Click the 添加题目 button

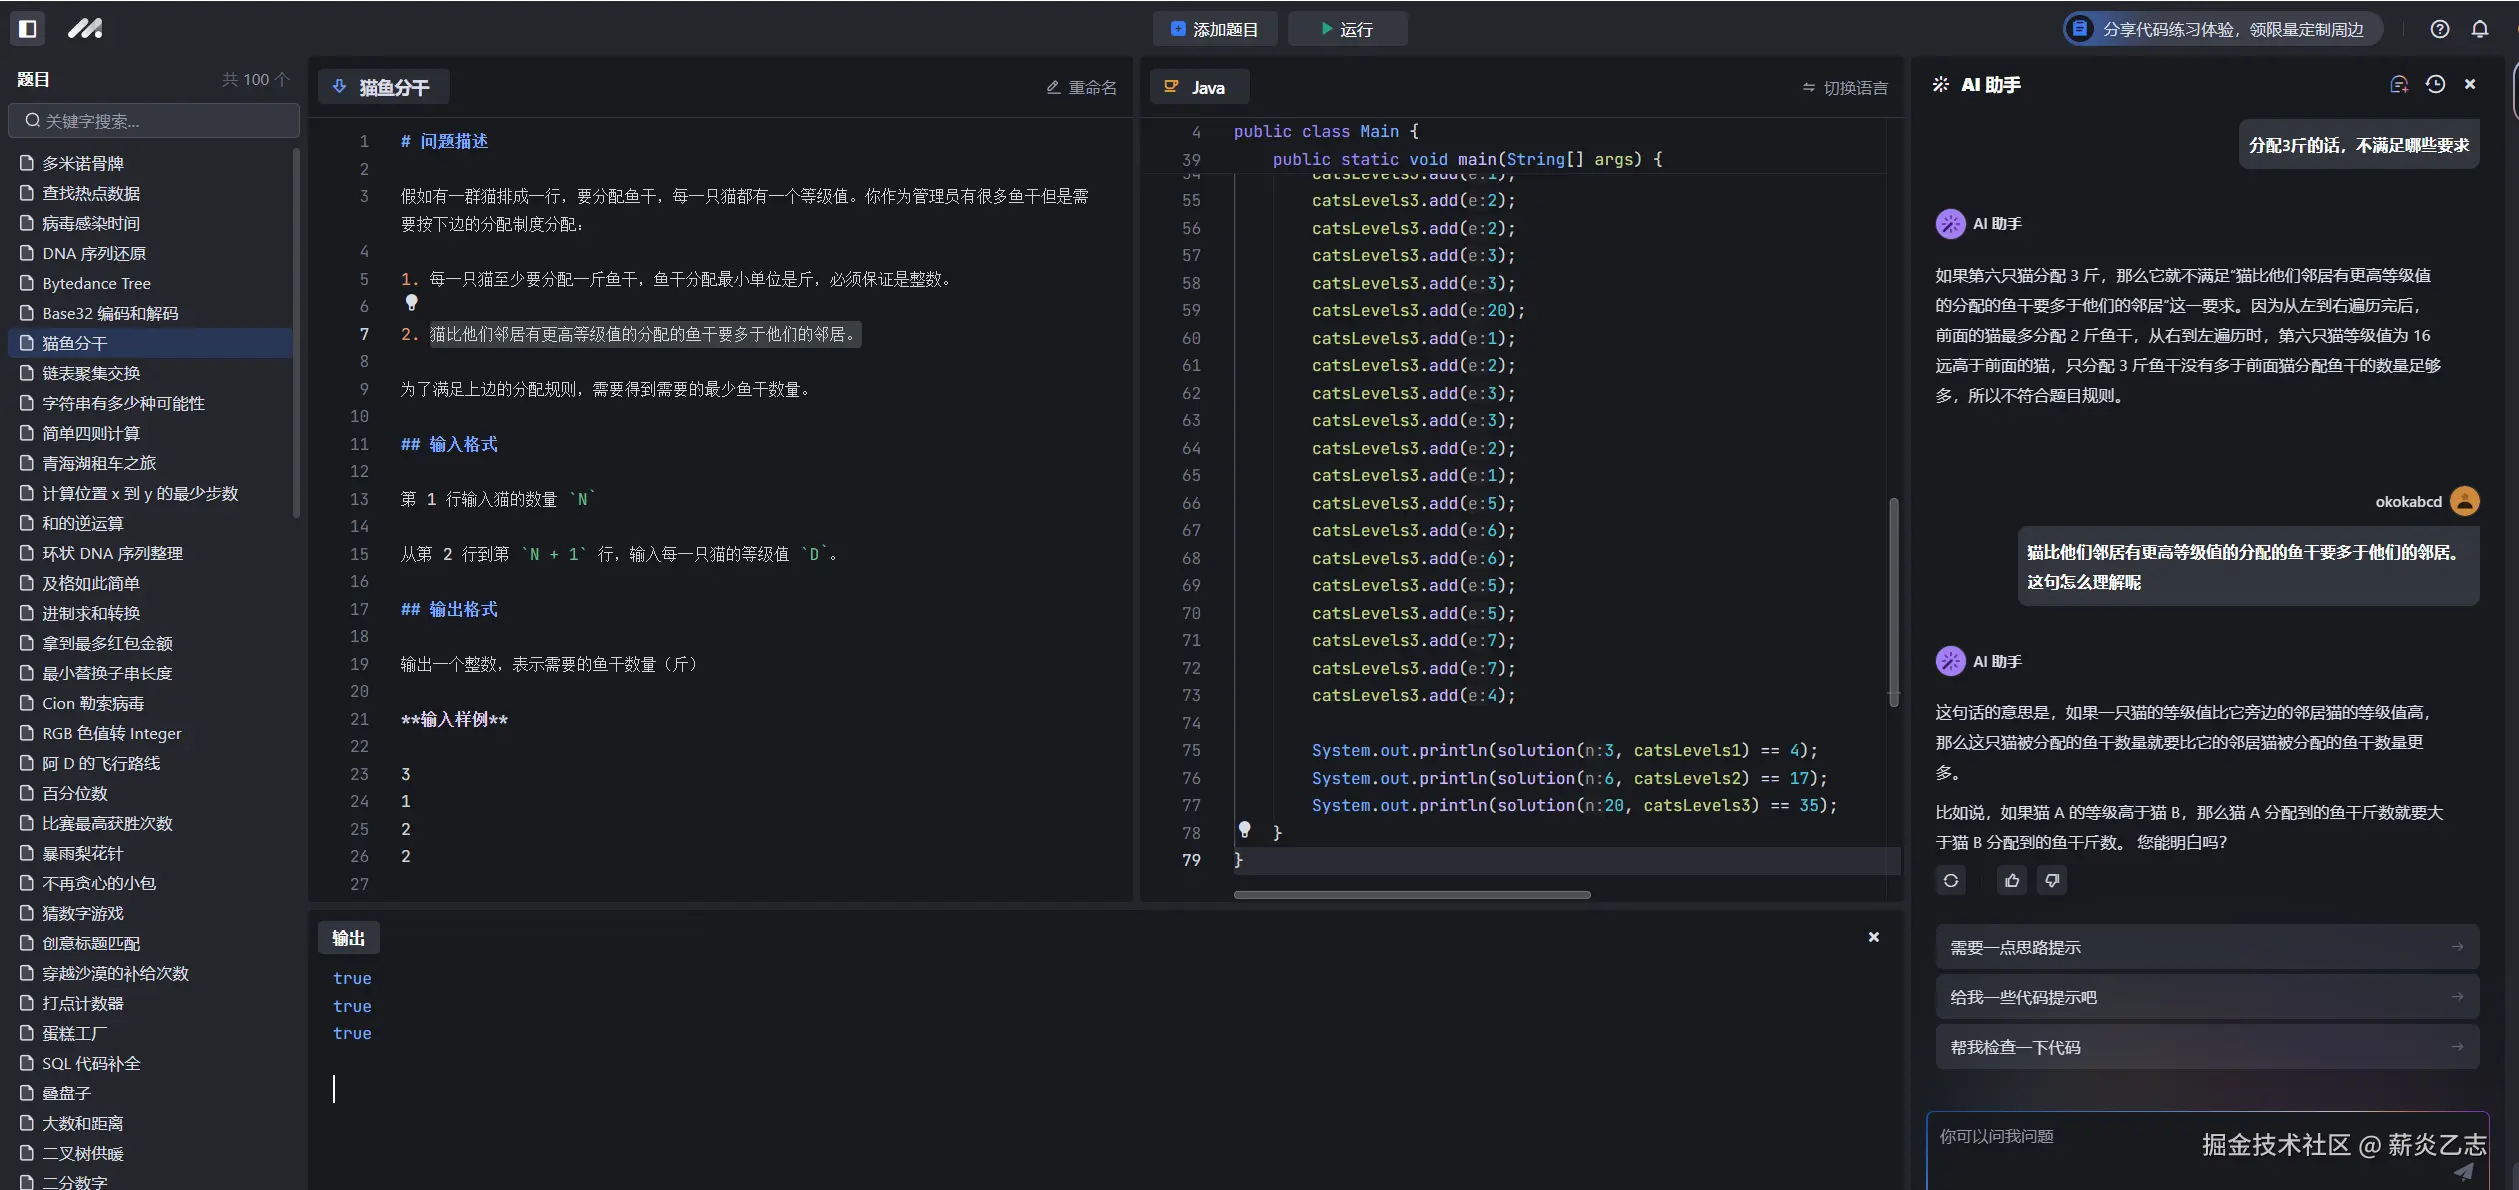pyautogui.click(x=1214, y=29)
